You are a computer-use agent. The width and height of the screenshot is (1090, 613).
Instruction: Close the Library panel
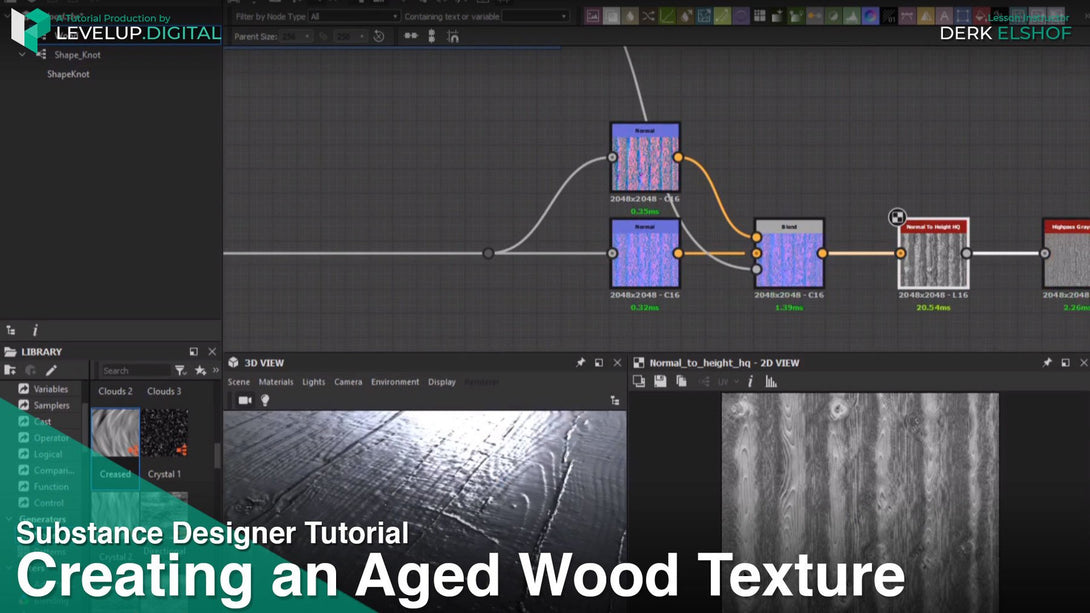coord(212,352)
